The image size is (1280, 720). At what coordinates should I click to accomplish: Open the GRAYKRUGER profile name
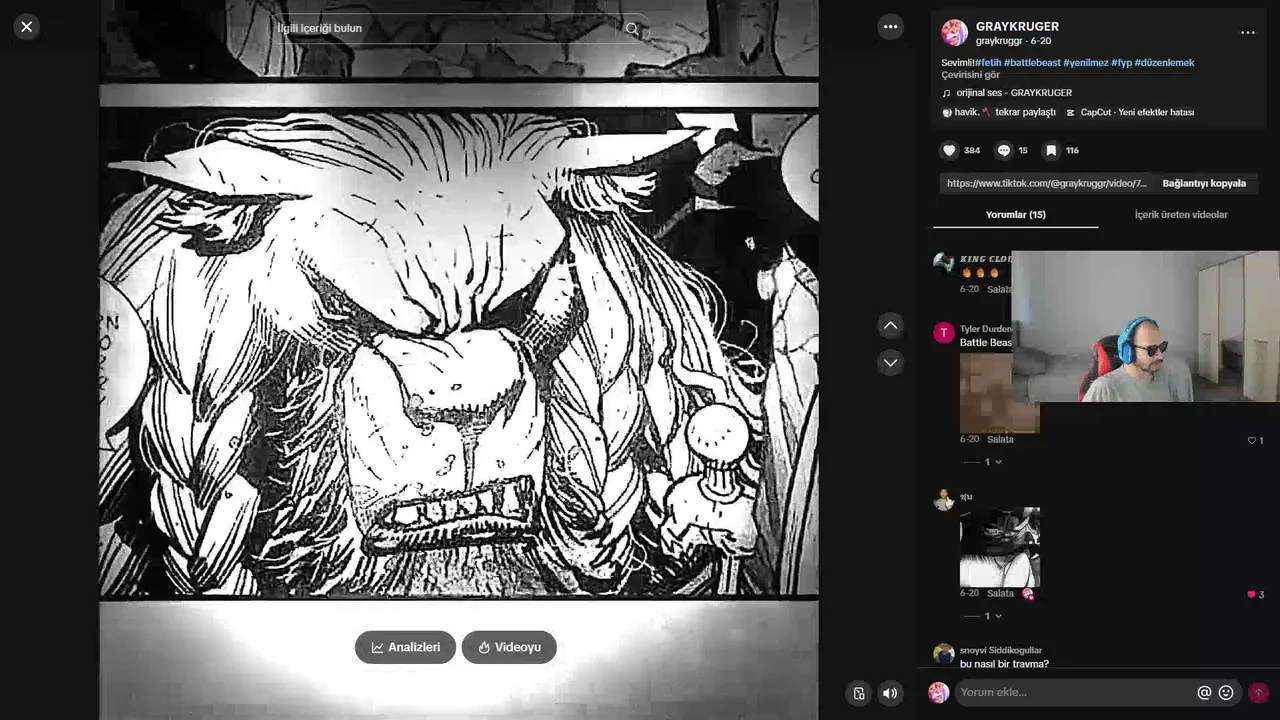click(x=1017, y=27)
